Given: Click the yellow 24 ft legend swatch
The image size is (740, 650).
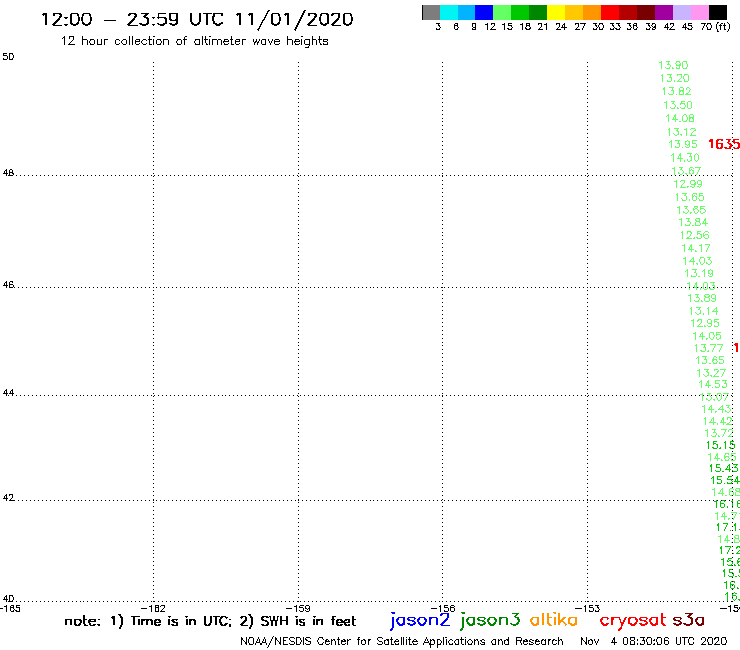Looking at the screenshot, I should pos(556,12).
